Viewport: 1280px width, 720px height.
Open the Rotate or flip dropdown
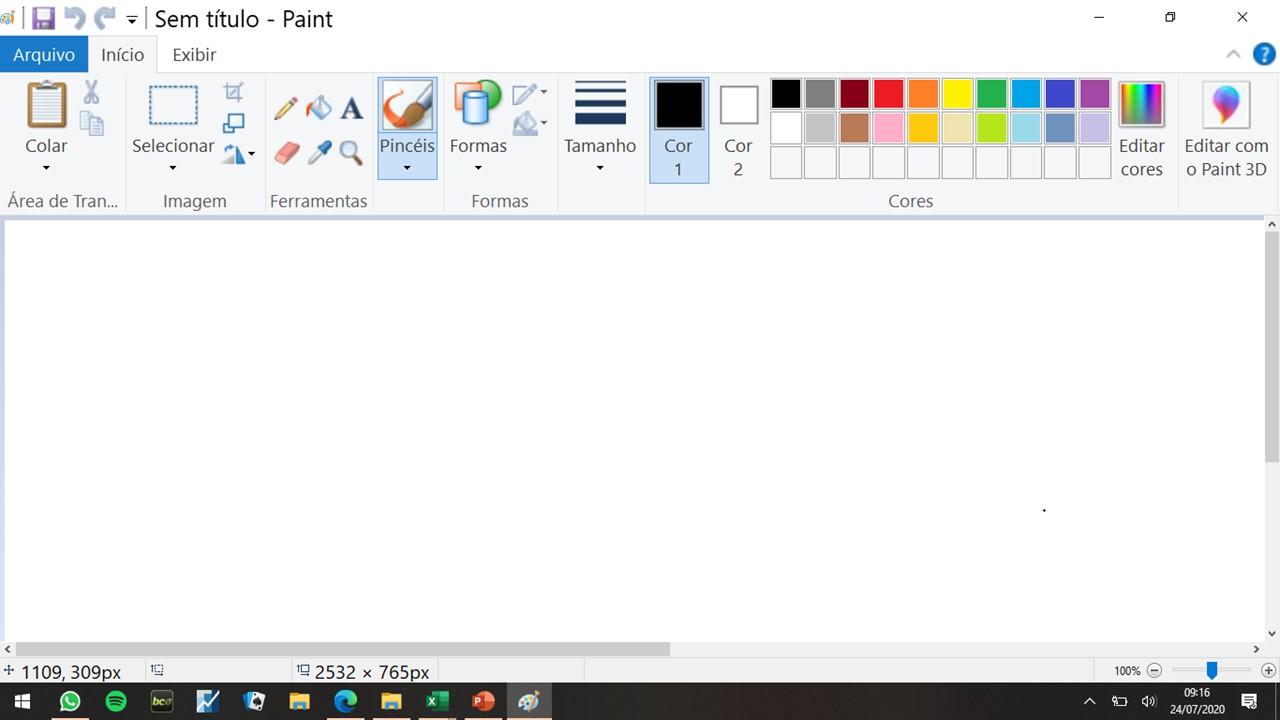239,154
